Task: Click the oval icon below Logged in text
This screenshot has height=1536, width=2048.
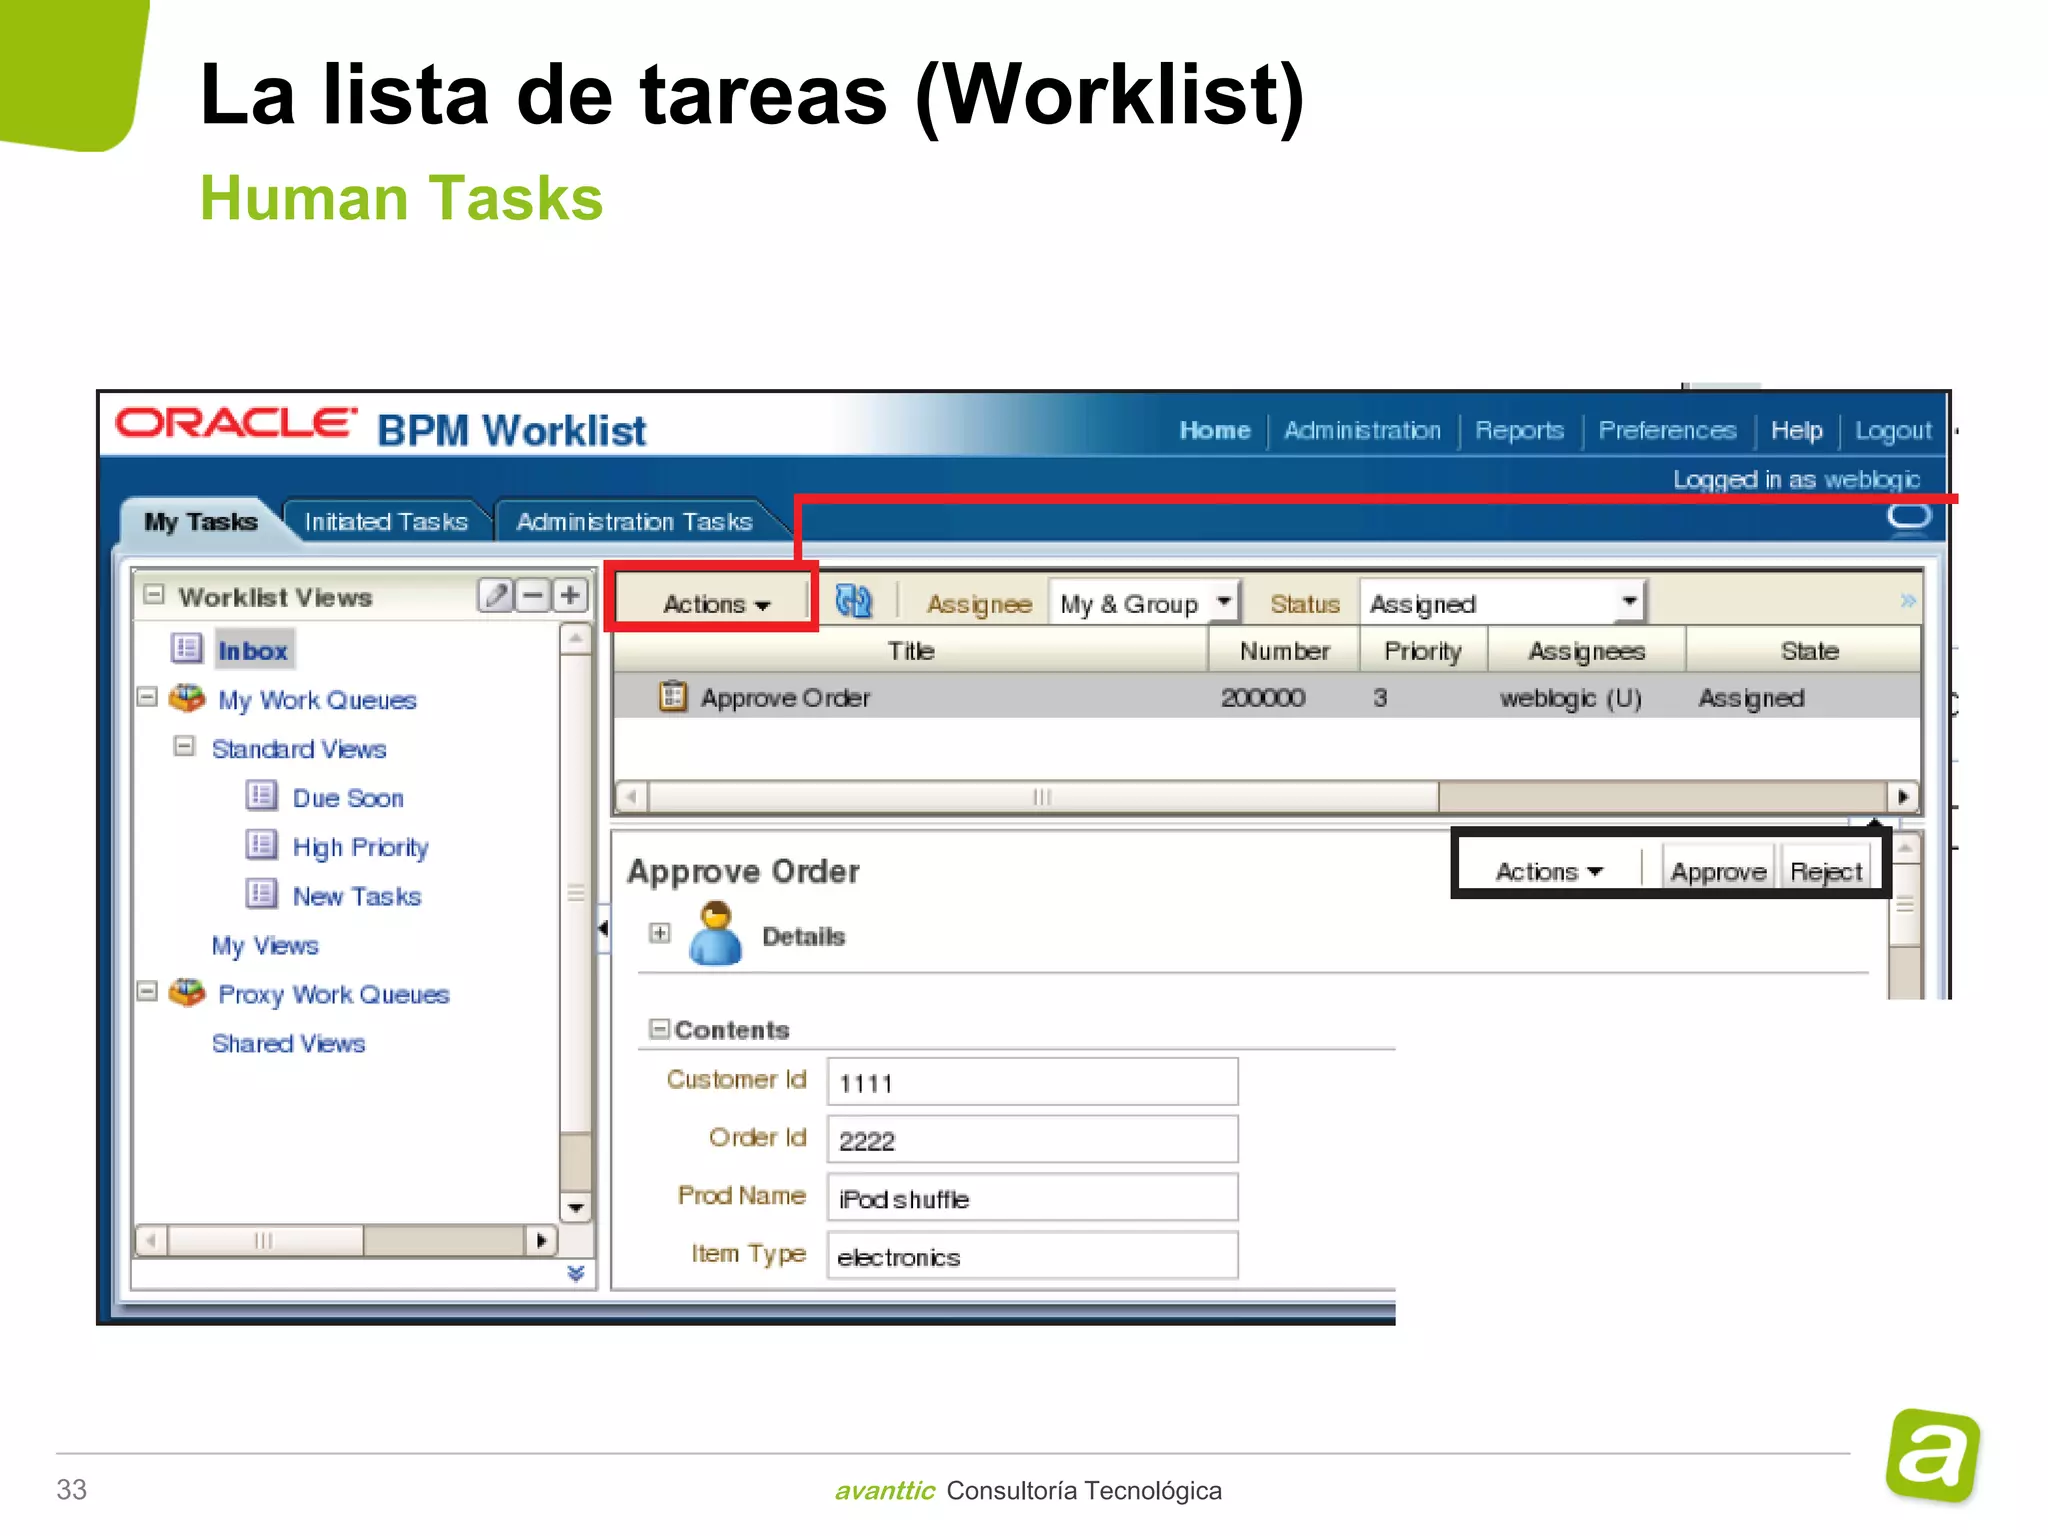Action: pos(1909,516)
